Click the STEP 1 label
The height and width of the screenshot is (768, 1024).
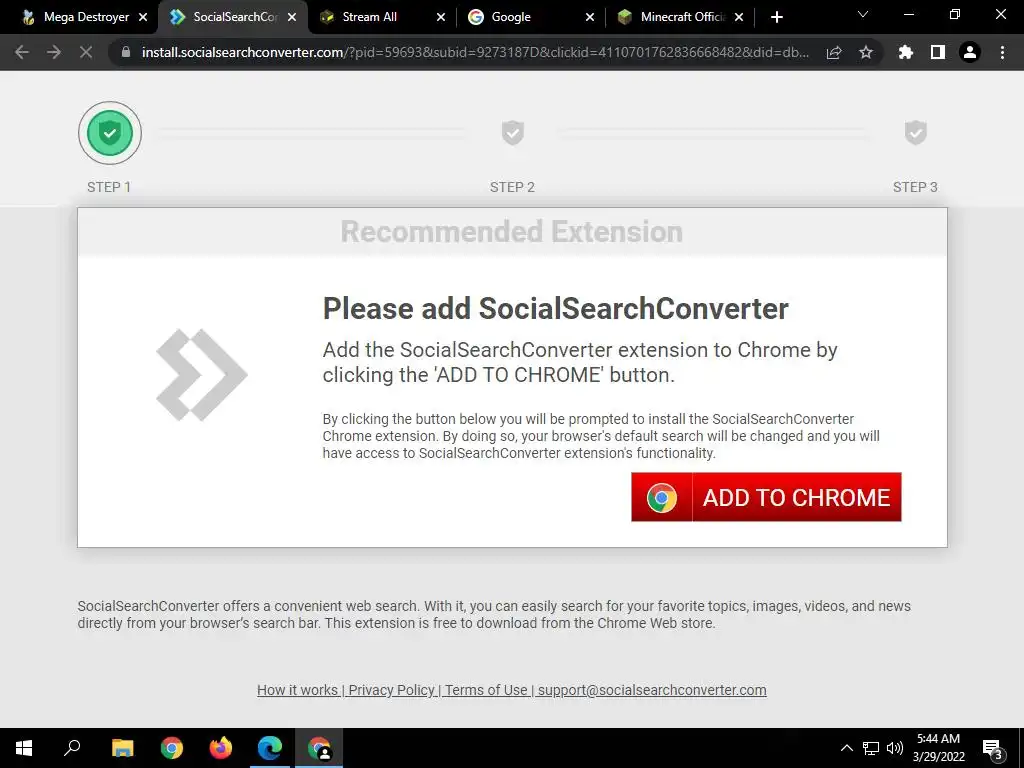click(x=109, y=187)
